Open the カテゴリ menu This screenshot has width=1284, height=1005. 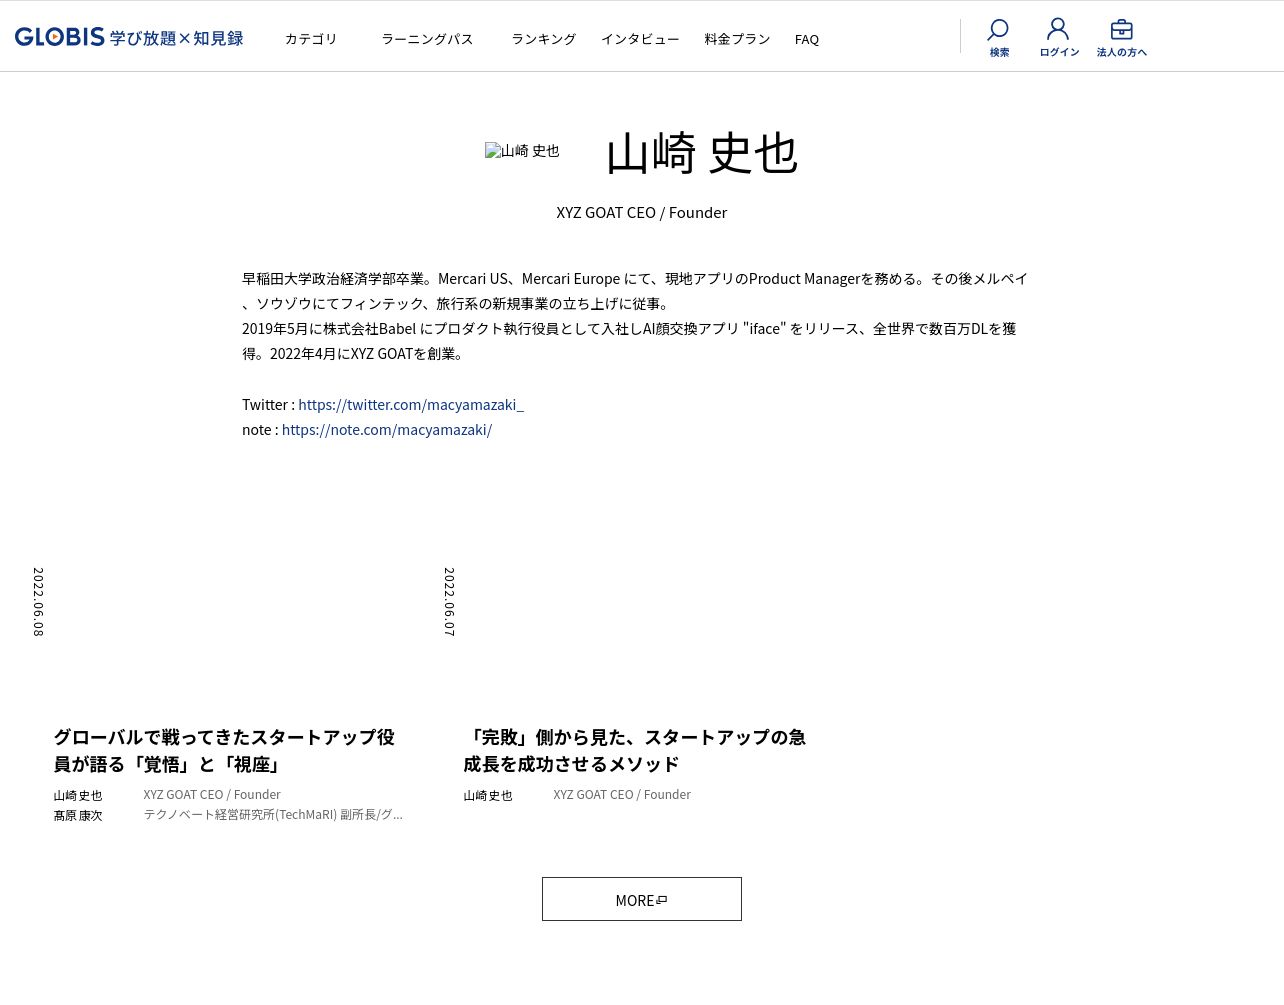[311, 39]
